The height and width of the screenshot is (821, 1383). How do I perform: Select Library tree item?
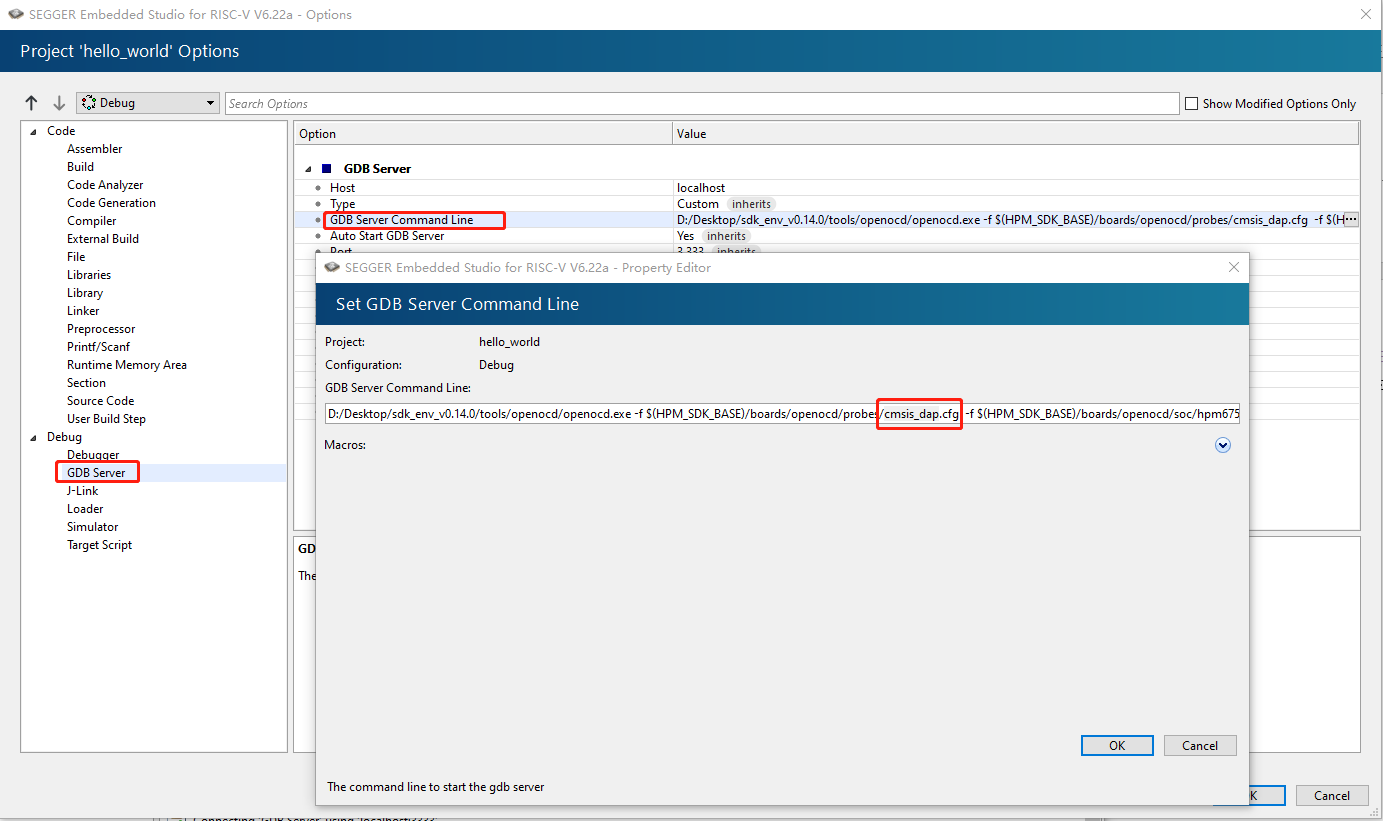pos(85,293)
